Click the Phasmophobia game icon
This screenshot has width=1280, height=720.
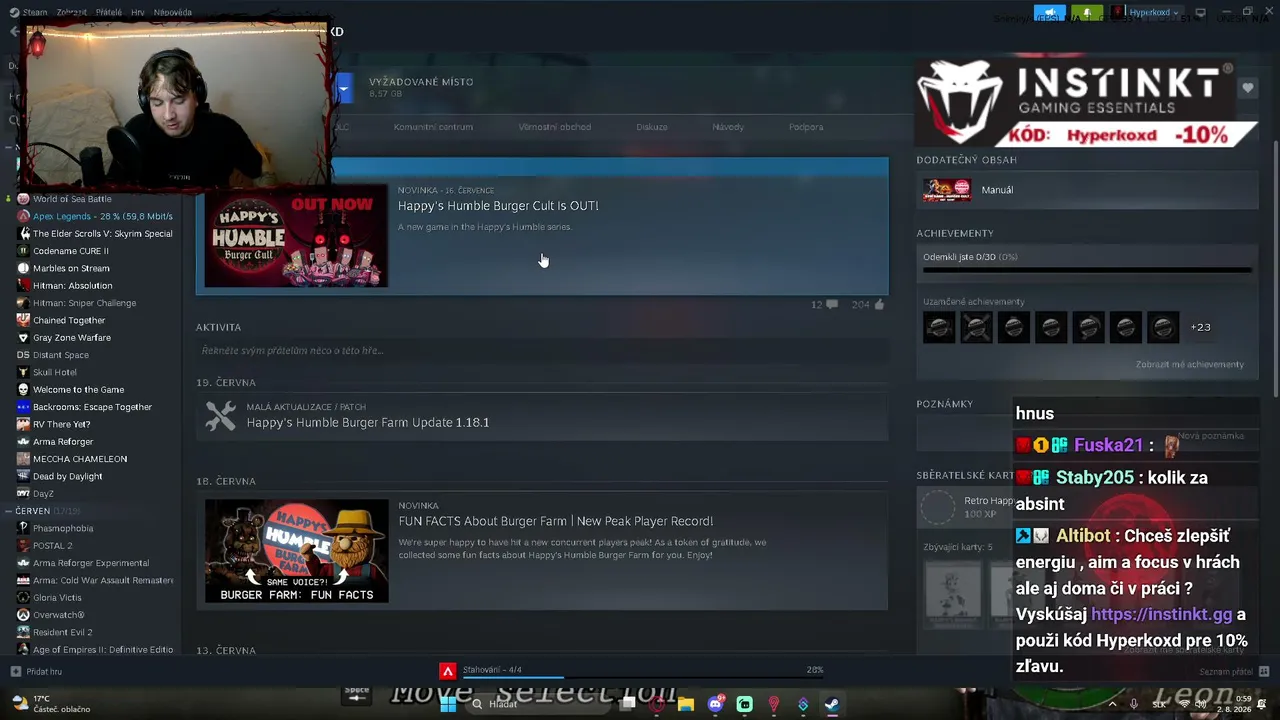click(x=23, y=528)
